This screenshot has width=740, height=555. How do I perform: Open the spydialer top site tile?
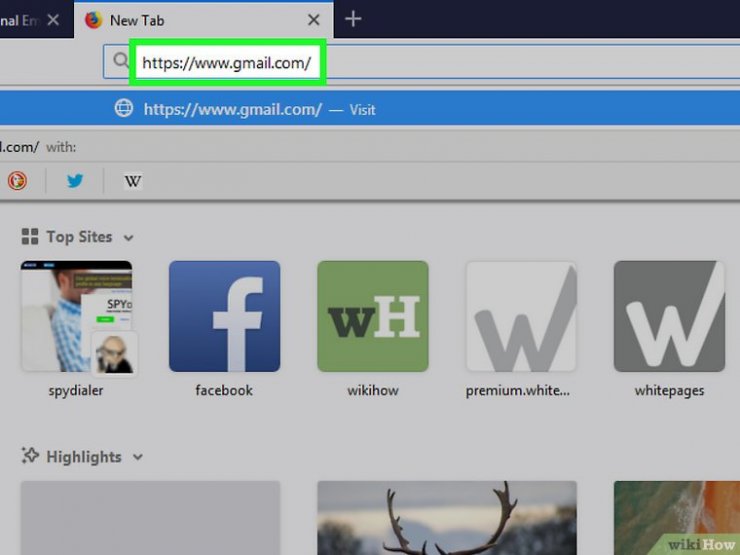point(76,316)
